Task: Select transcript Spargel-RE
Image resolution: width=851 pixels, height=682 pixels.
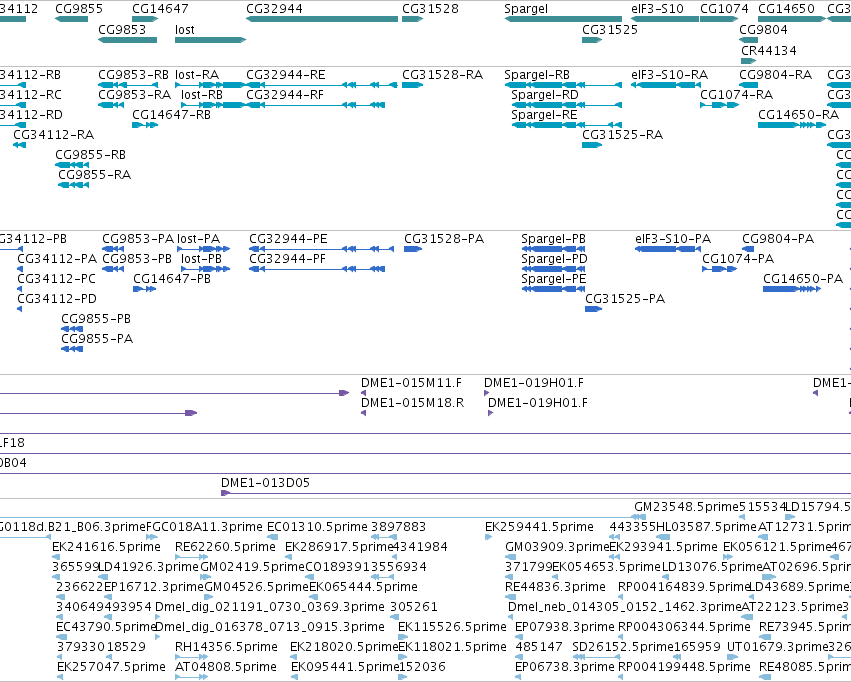Action: click(x=544, y=114)
